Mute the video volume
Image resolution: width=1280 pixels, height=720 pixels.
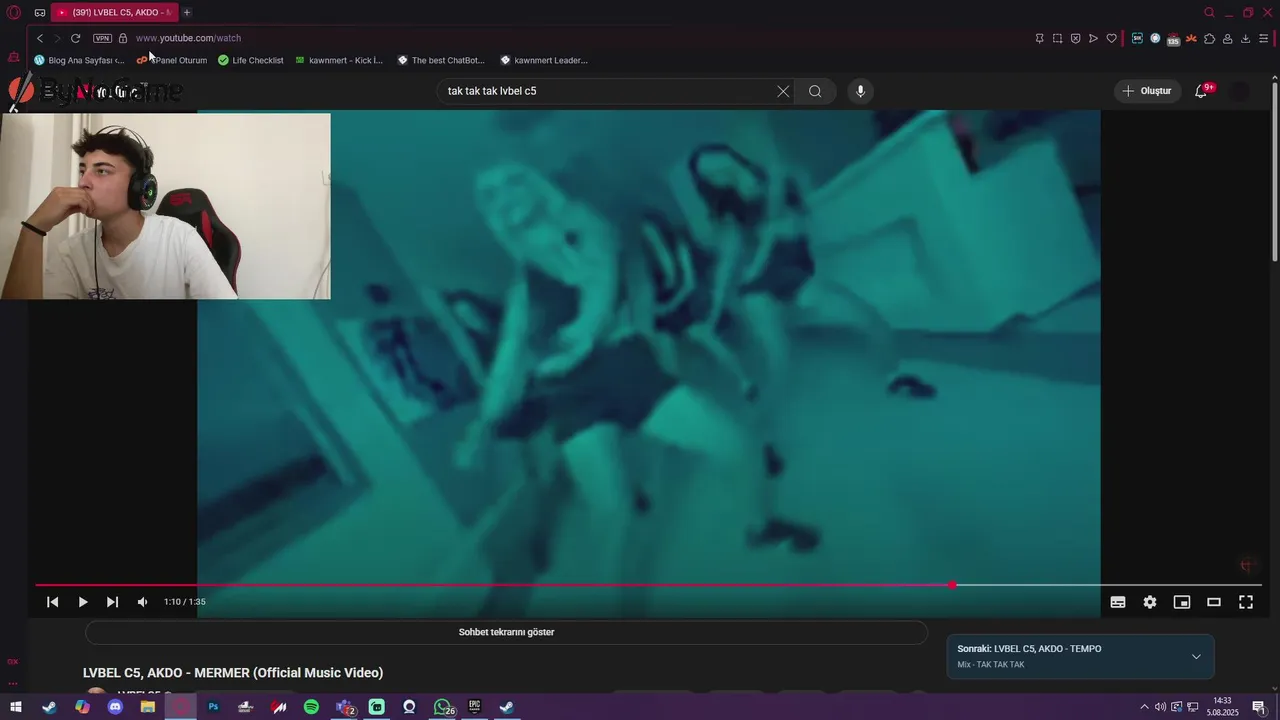[x=142, y=602]
